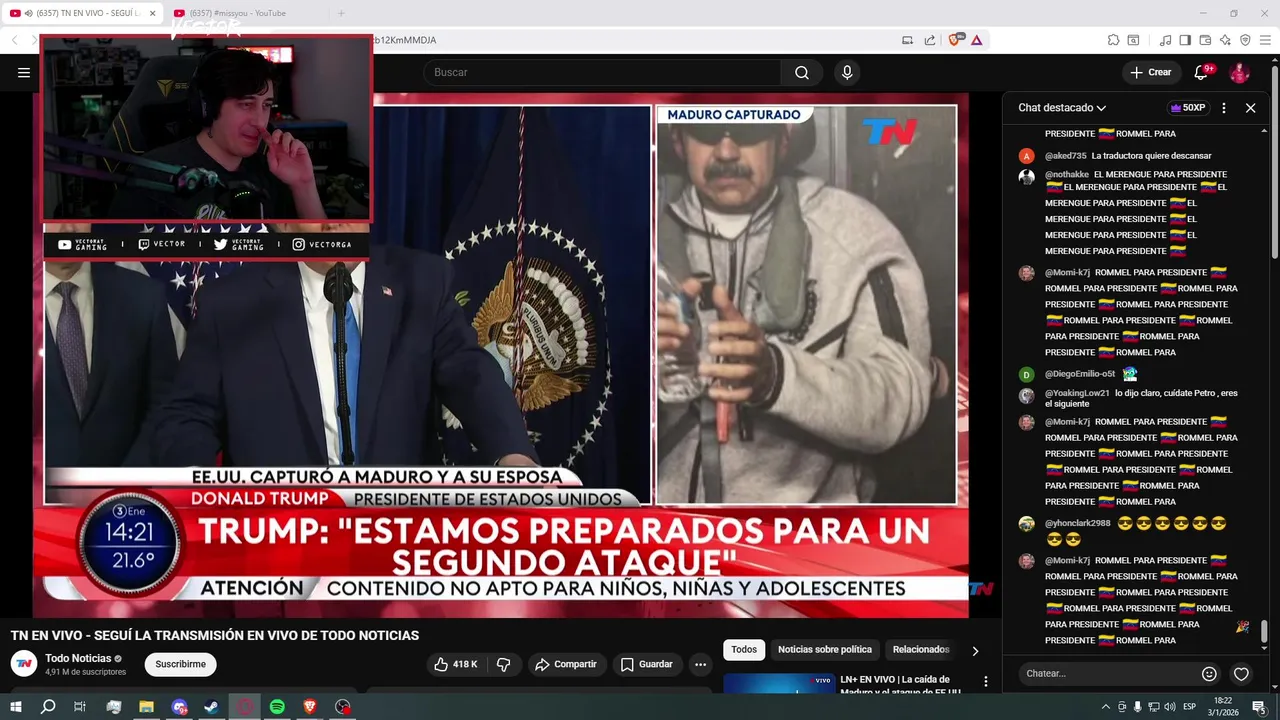Open File Explorer from taskbar
The image size is (1280, 720).
(146, 707)
